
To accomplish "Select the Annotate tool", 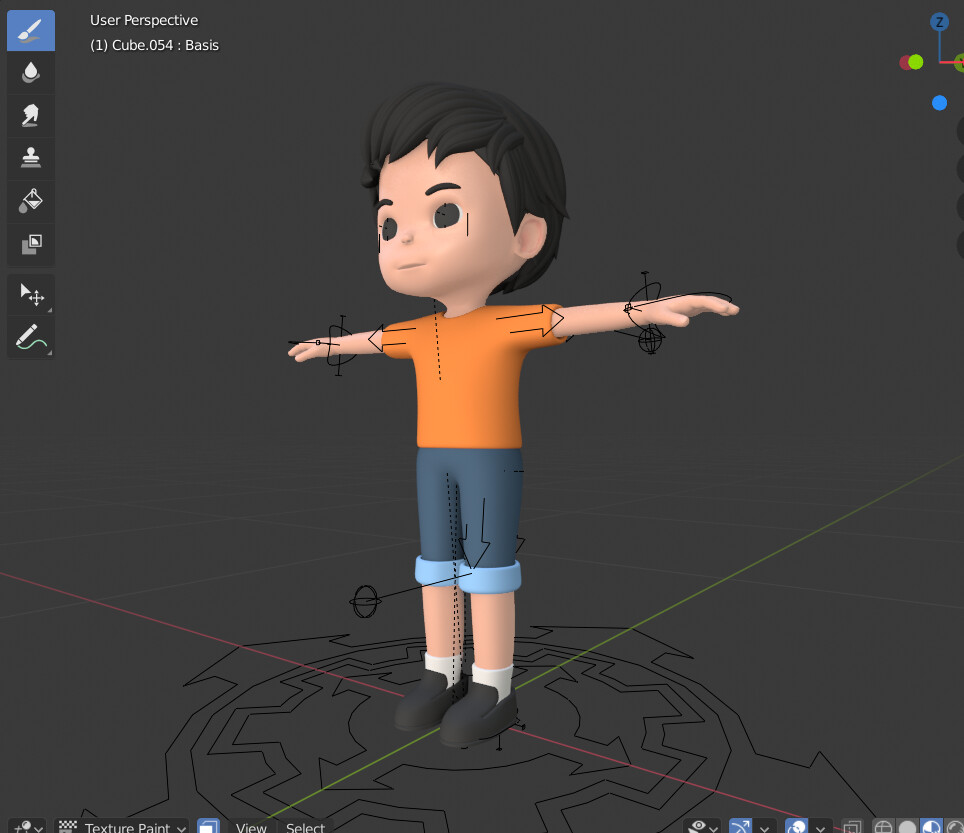I will click(30, 337).
